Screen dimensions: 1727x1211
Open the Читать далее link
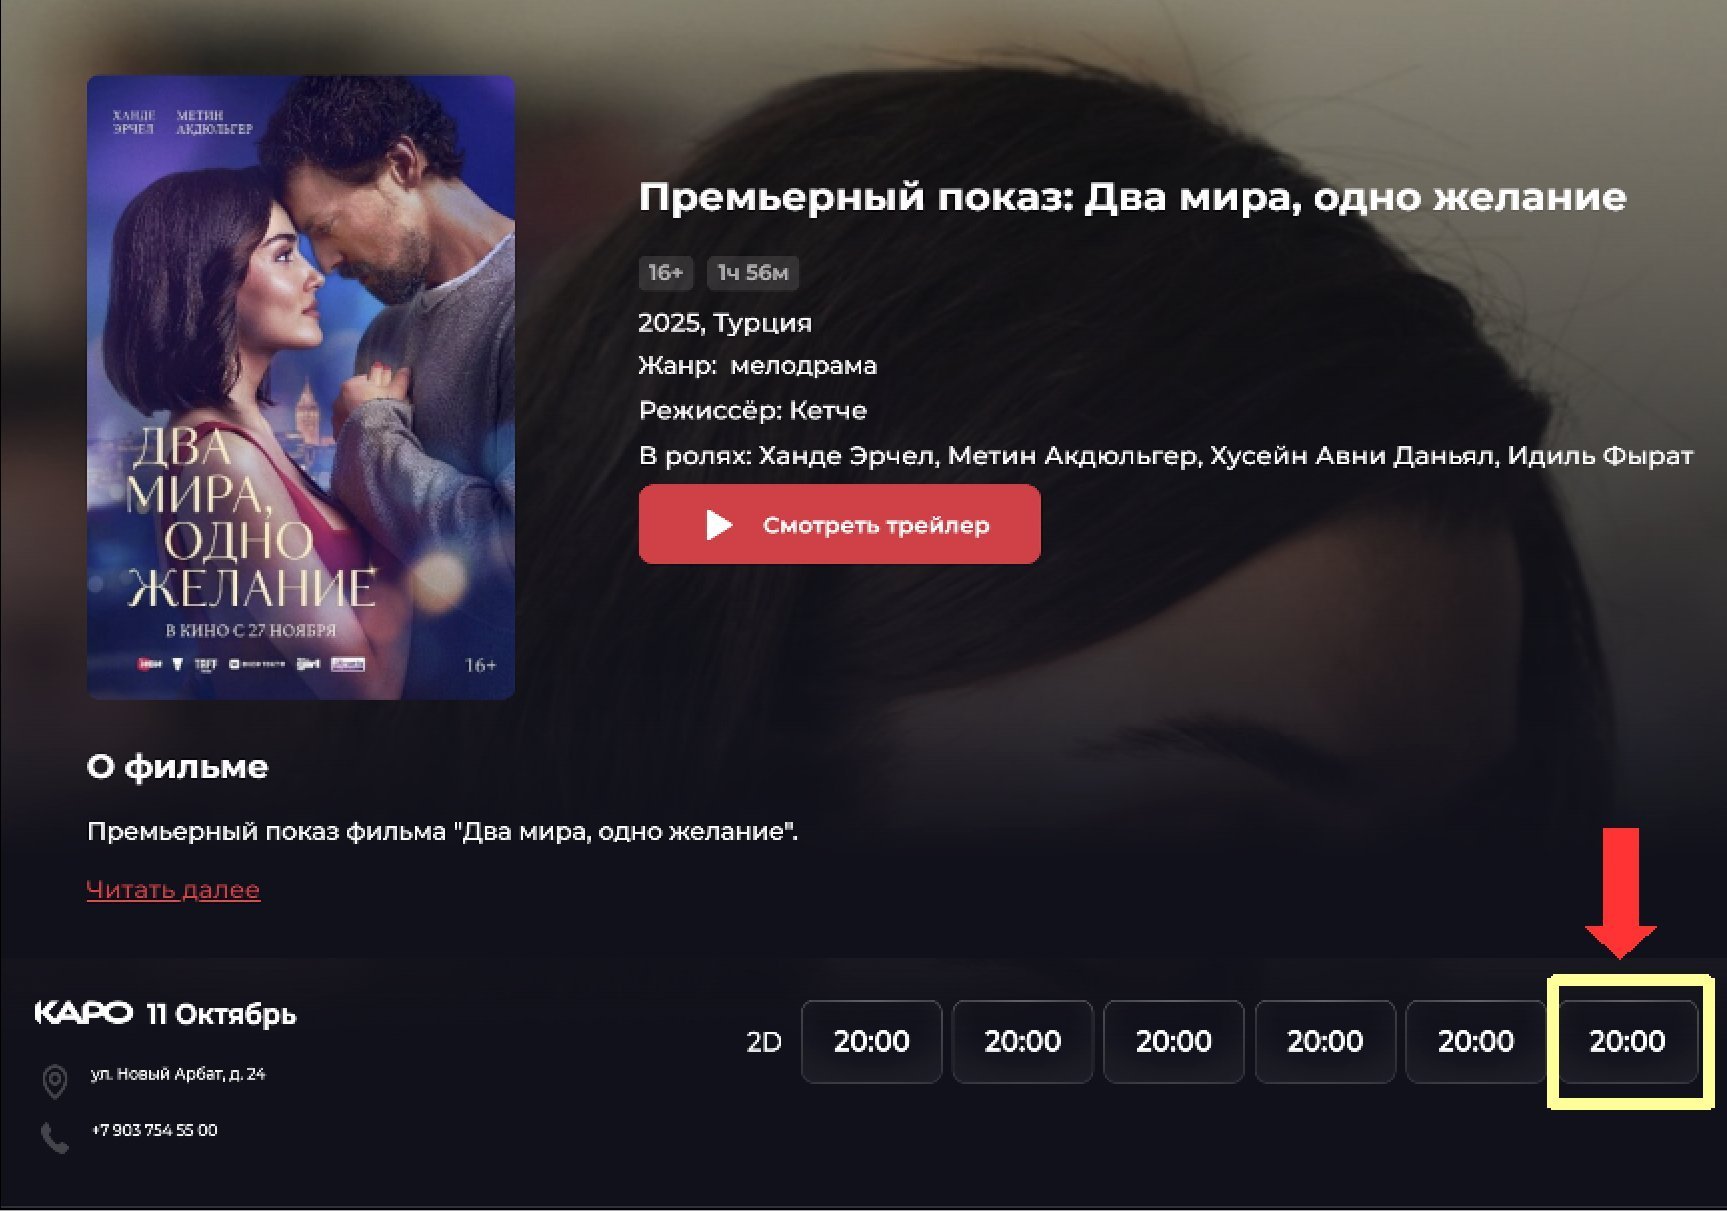173,889
